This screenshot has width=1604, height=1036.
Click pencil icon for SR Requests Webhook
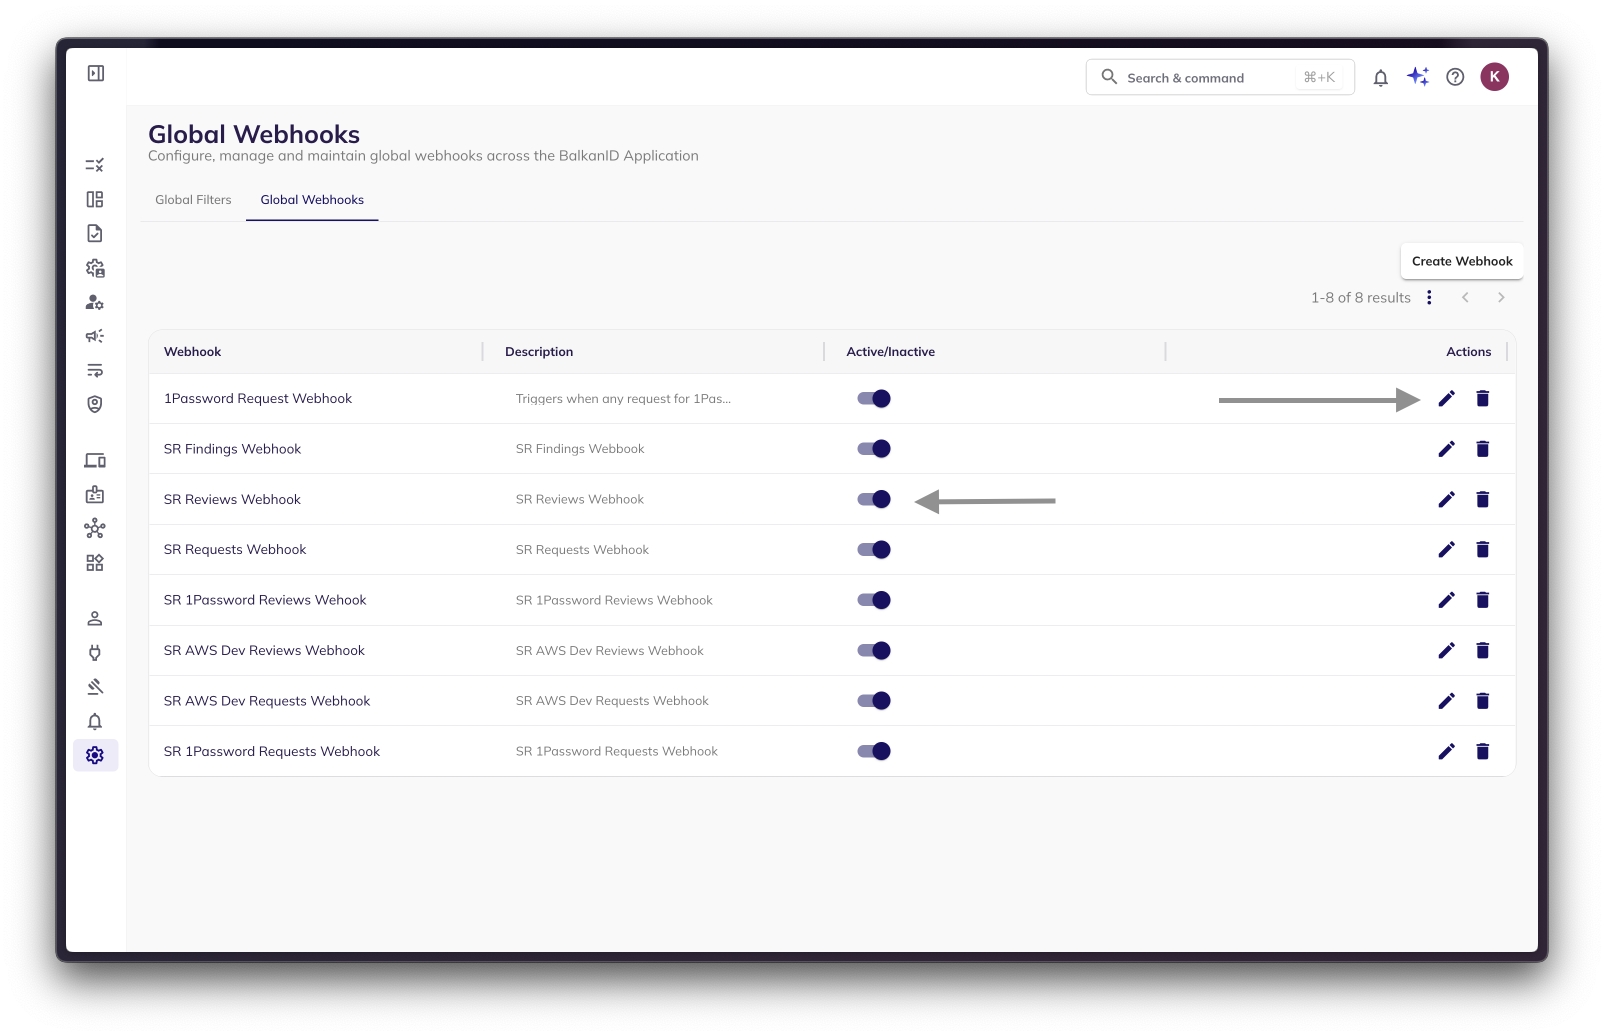click(x=1446, y=550)
